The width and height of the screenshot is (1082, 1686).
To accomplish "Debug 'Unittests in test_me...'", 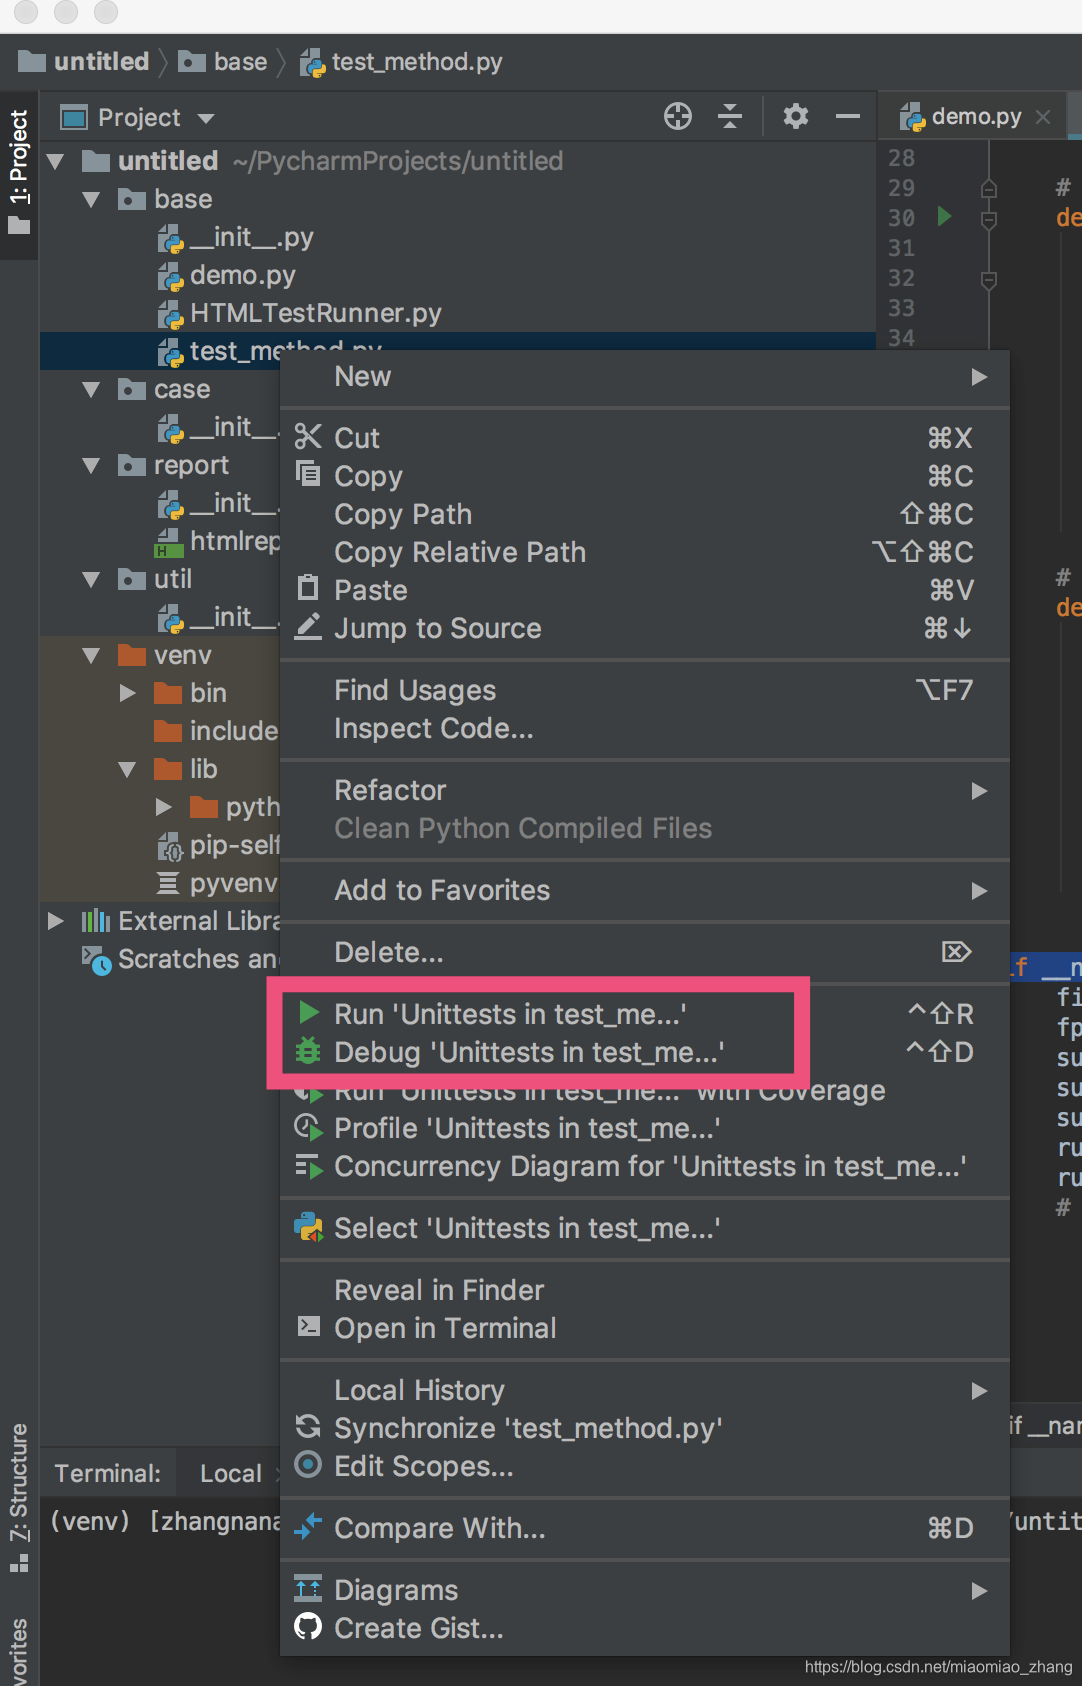I will pos(645,1052).
